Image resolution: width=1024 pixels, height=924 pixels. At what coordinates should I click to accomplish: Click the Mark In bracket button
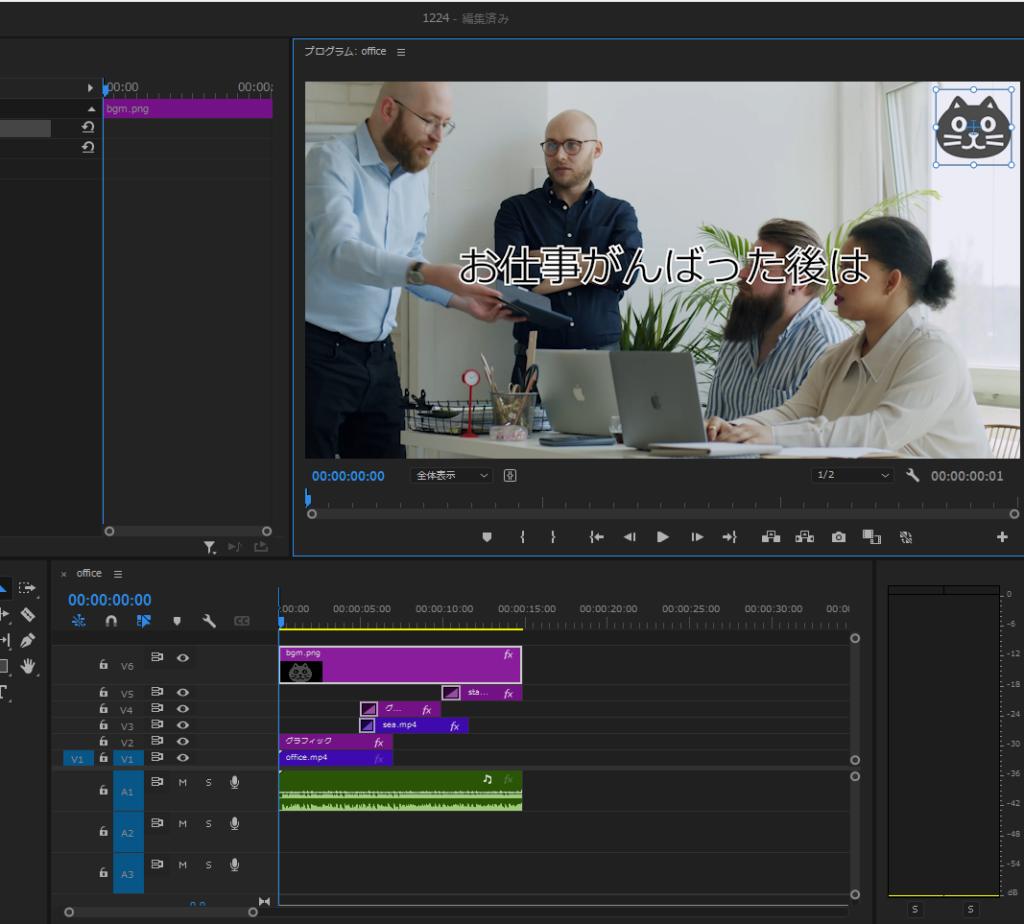pos(522,537)
